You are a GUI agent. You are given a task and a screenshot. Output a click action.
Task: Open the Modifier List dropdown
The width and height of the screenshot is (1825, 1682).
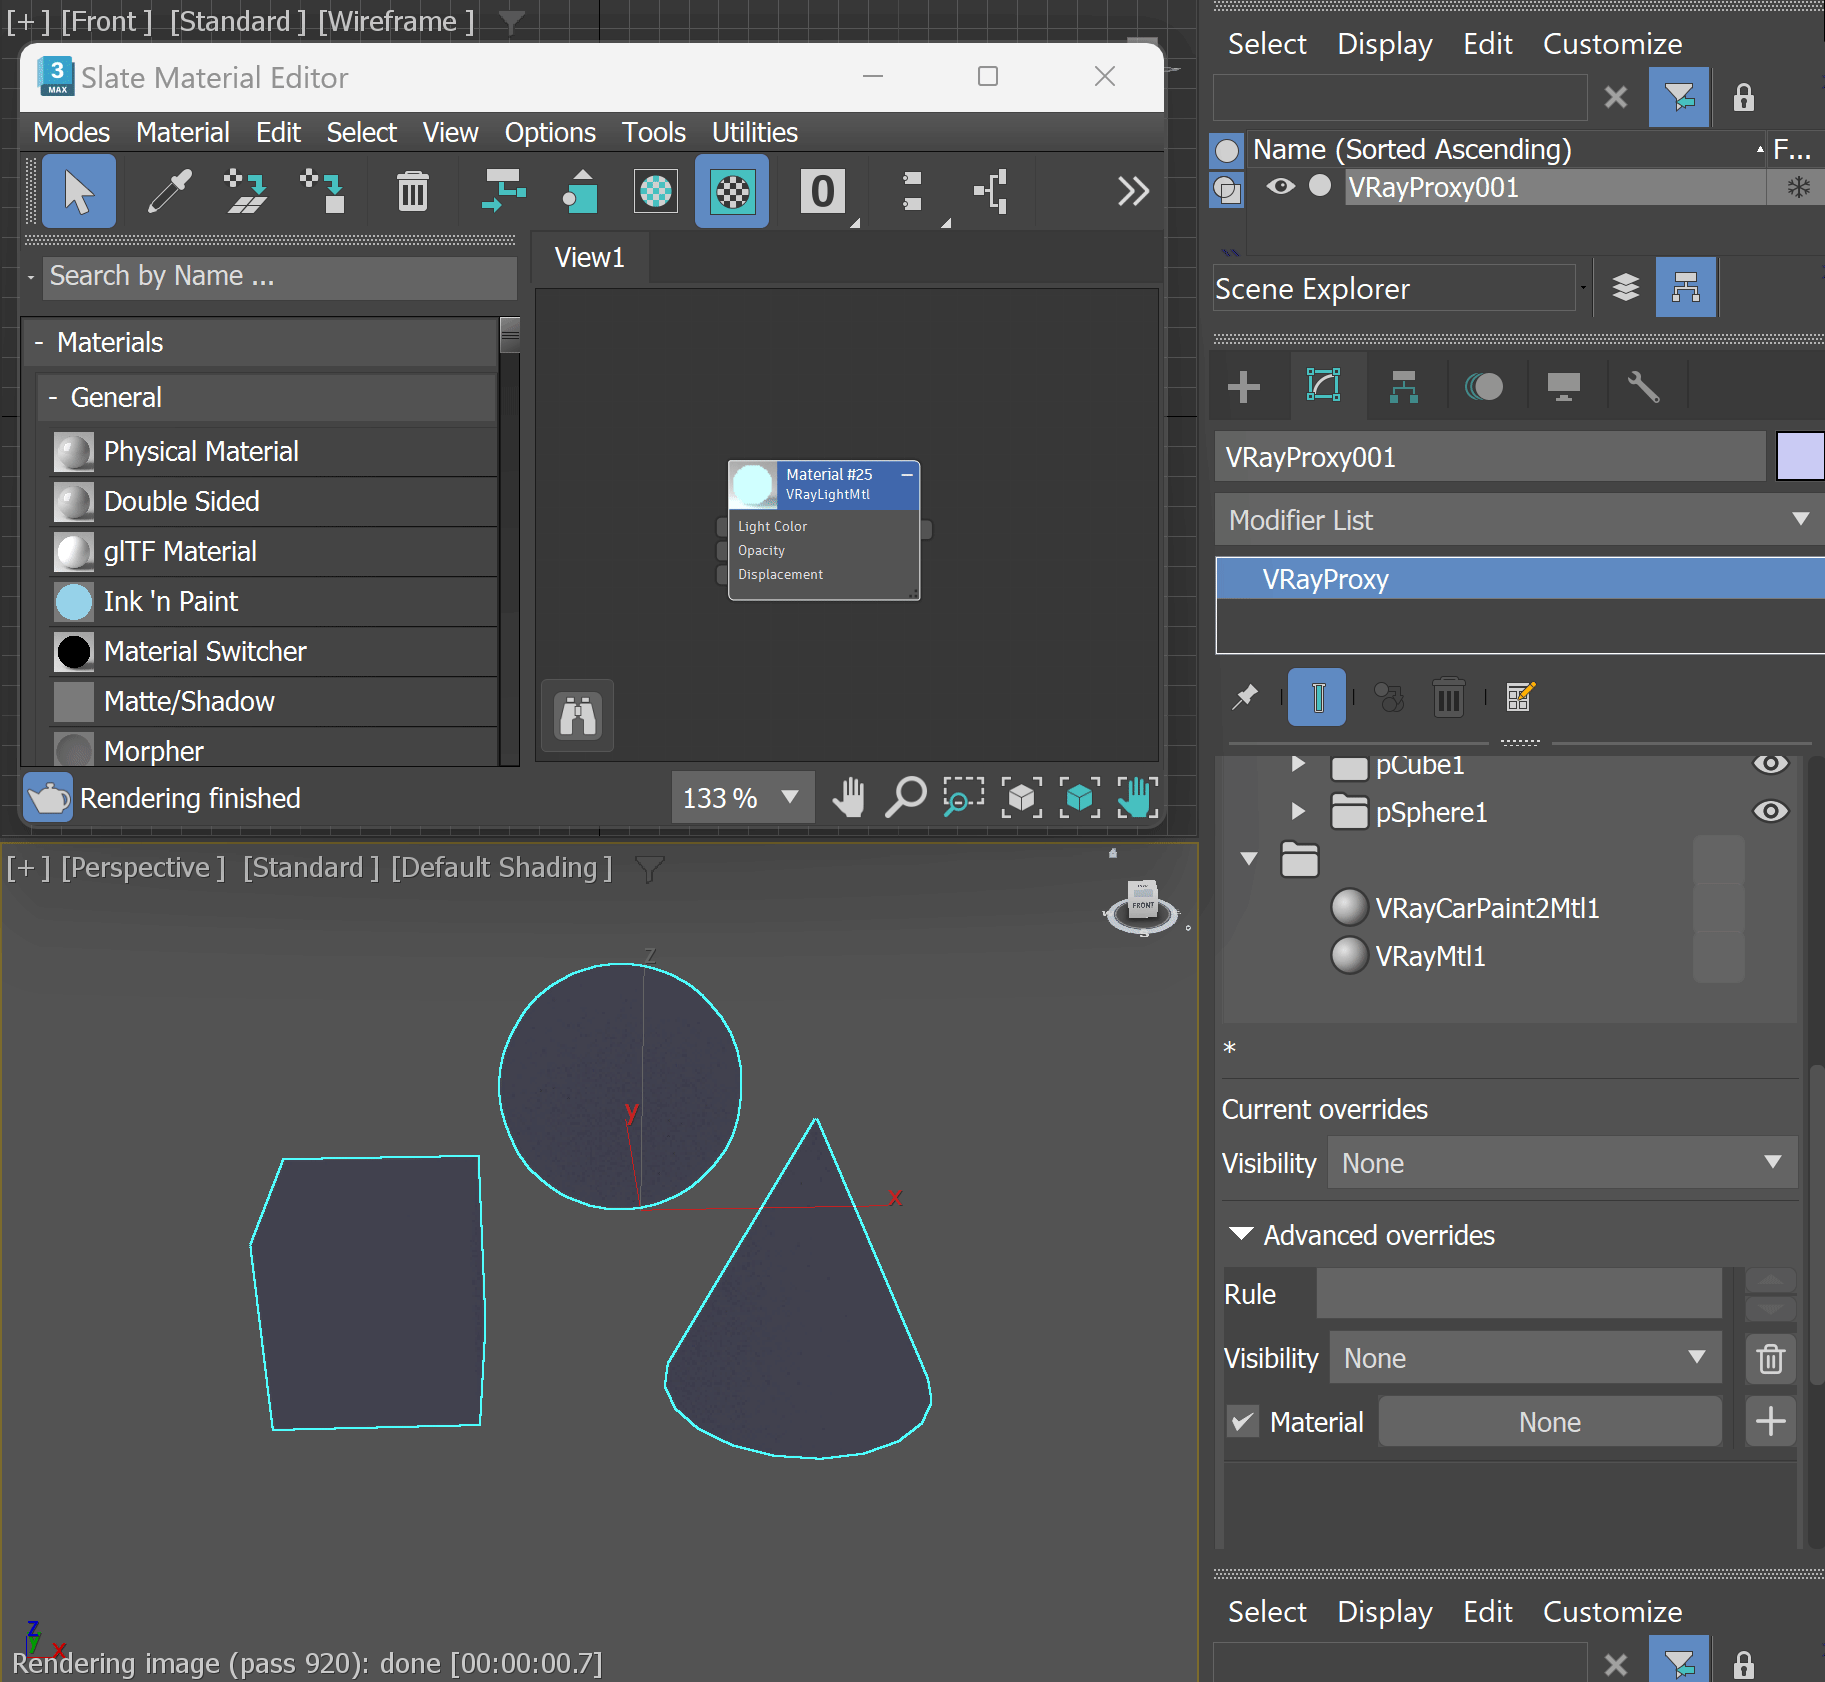click(x=1801, y=519)
